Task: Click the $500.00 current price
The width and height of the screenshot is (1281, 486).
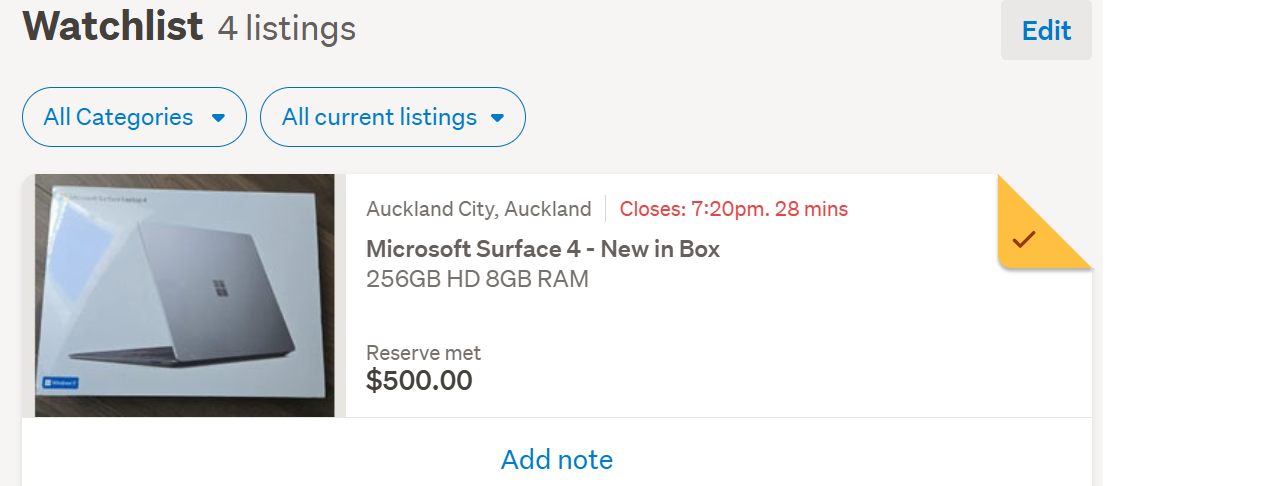Action: (x=419, y=381)
